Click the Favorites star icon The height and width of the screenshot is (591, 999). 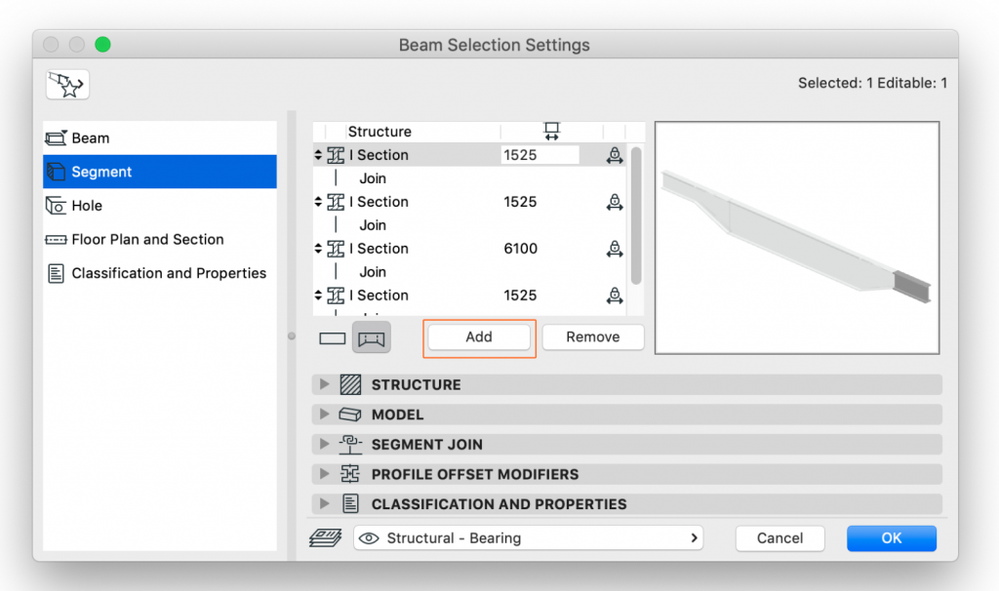coord(67,85)
